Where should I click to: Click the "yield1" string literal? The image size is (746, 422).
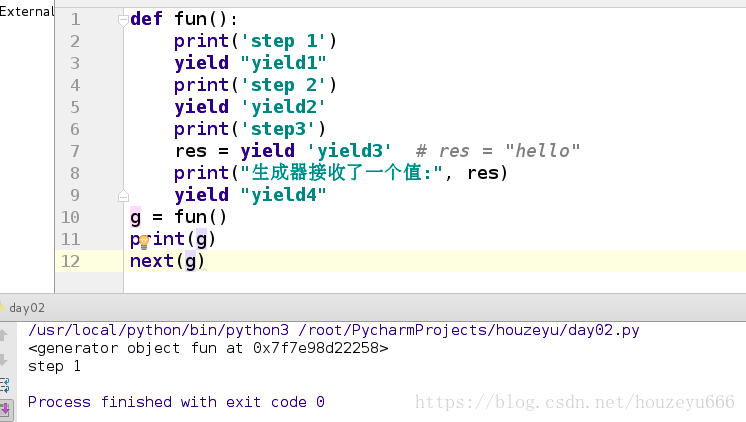point(283,63)
